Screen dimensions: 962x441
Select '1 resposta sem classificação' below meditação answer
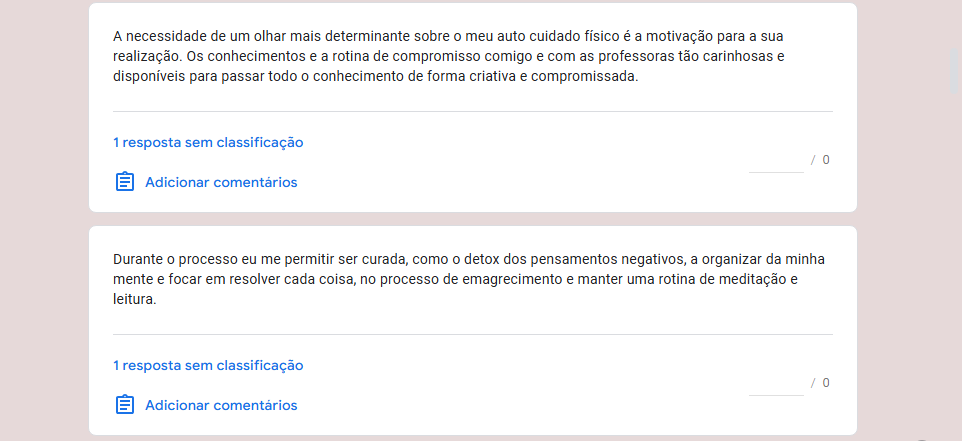pyautogui.click(x=208, y=365)
